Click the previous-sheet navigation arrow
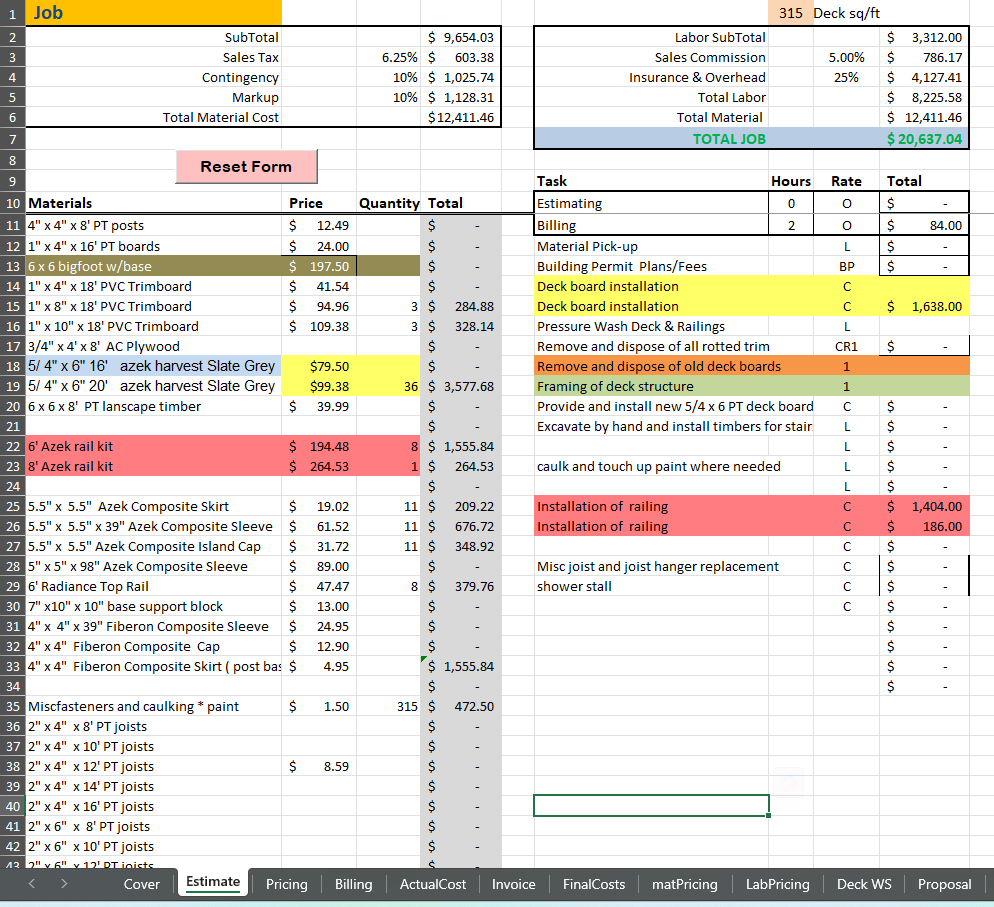 click(30, 884)
